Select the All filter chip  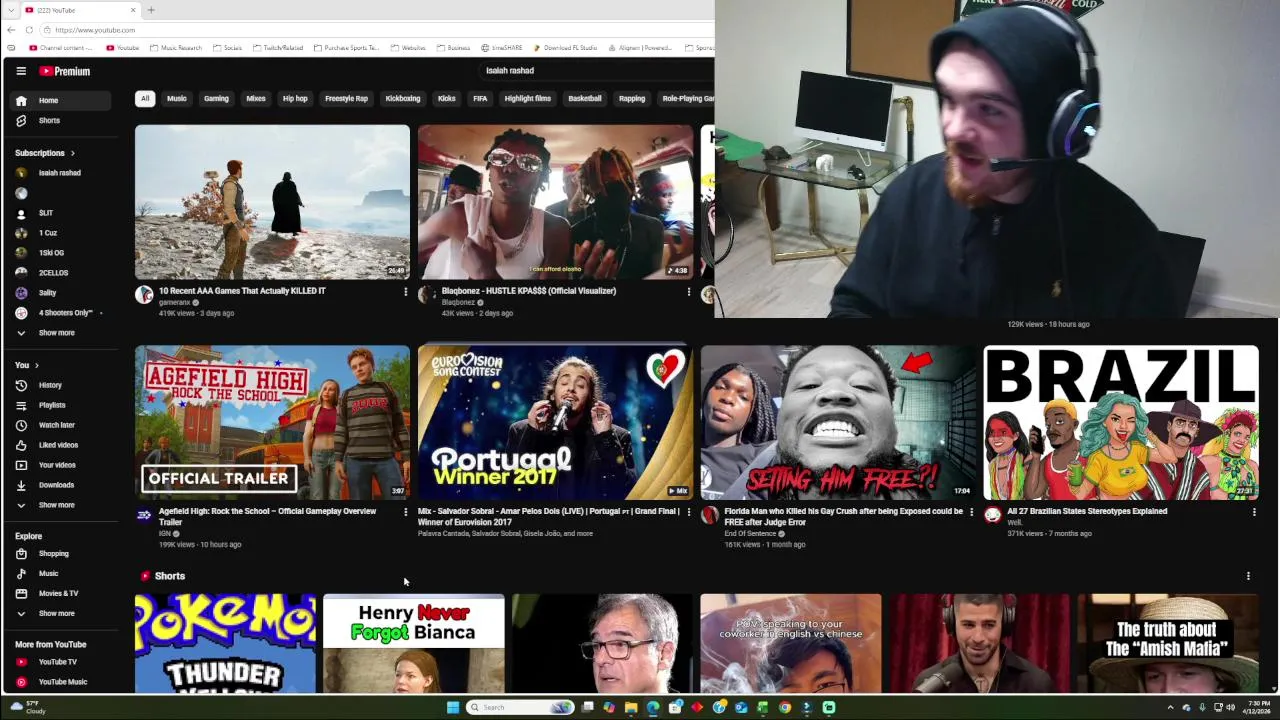(145, 99)
